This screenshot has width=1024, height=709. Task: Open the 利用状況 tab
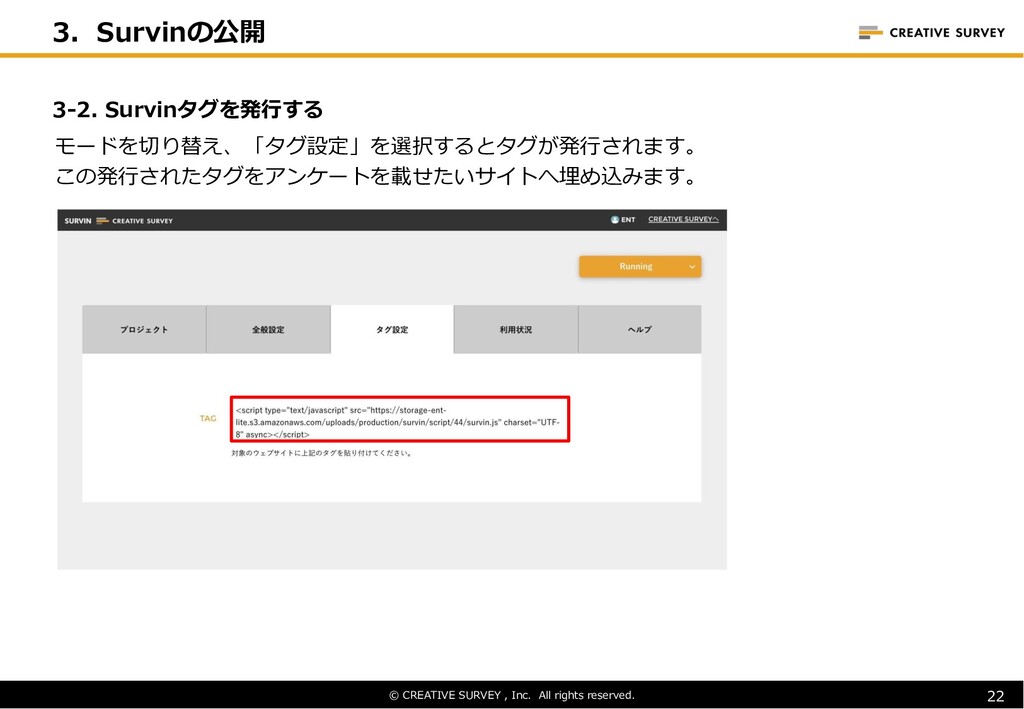(x=516, y=330)
